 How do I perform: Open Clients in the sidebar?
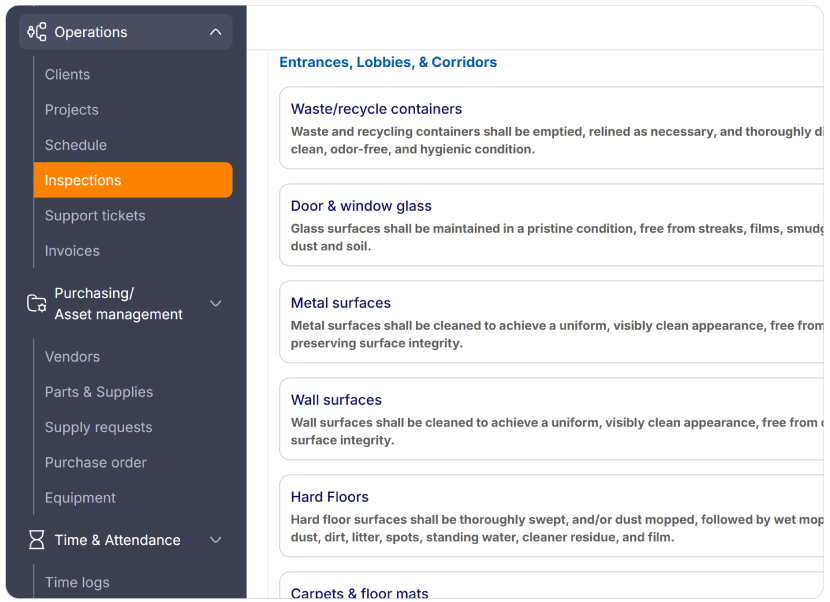click(67, 74)
